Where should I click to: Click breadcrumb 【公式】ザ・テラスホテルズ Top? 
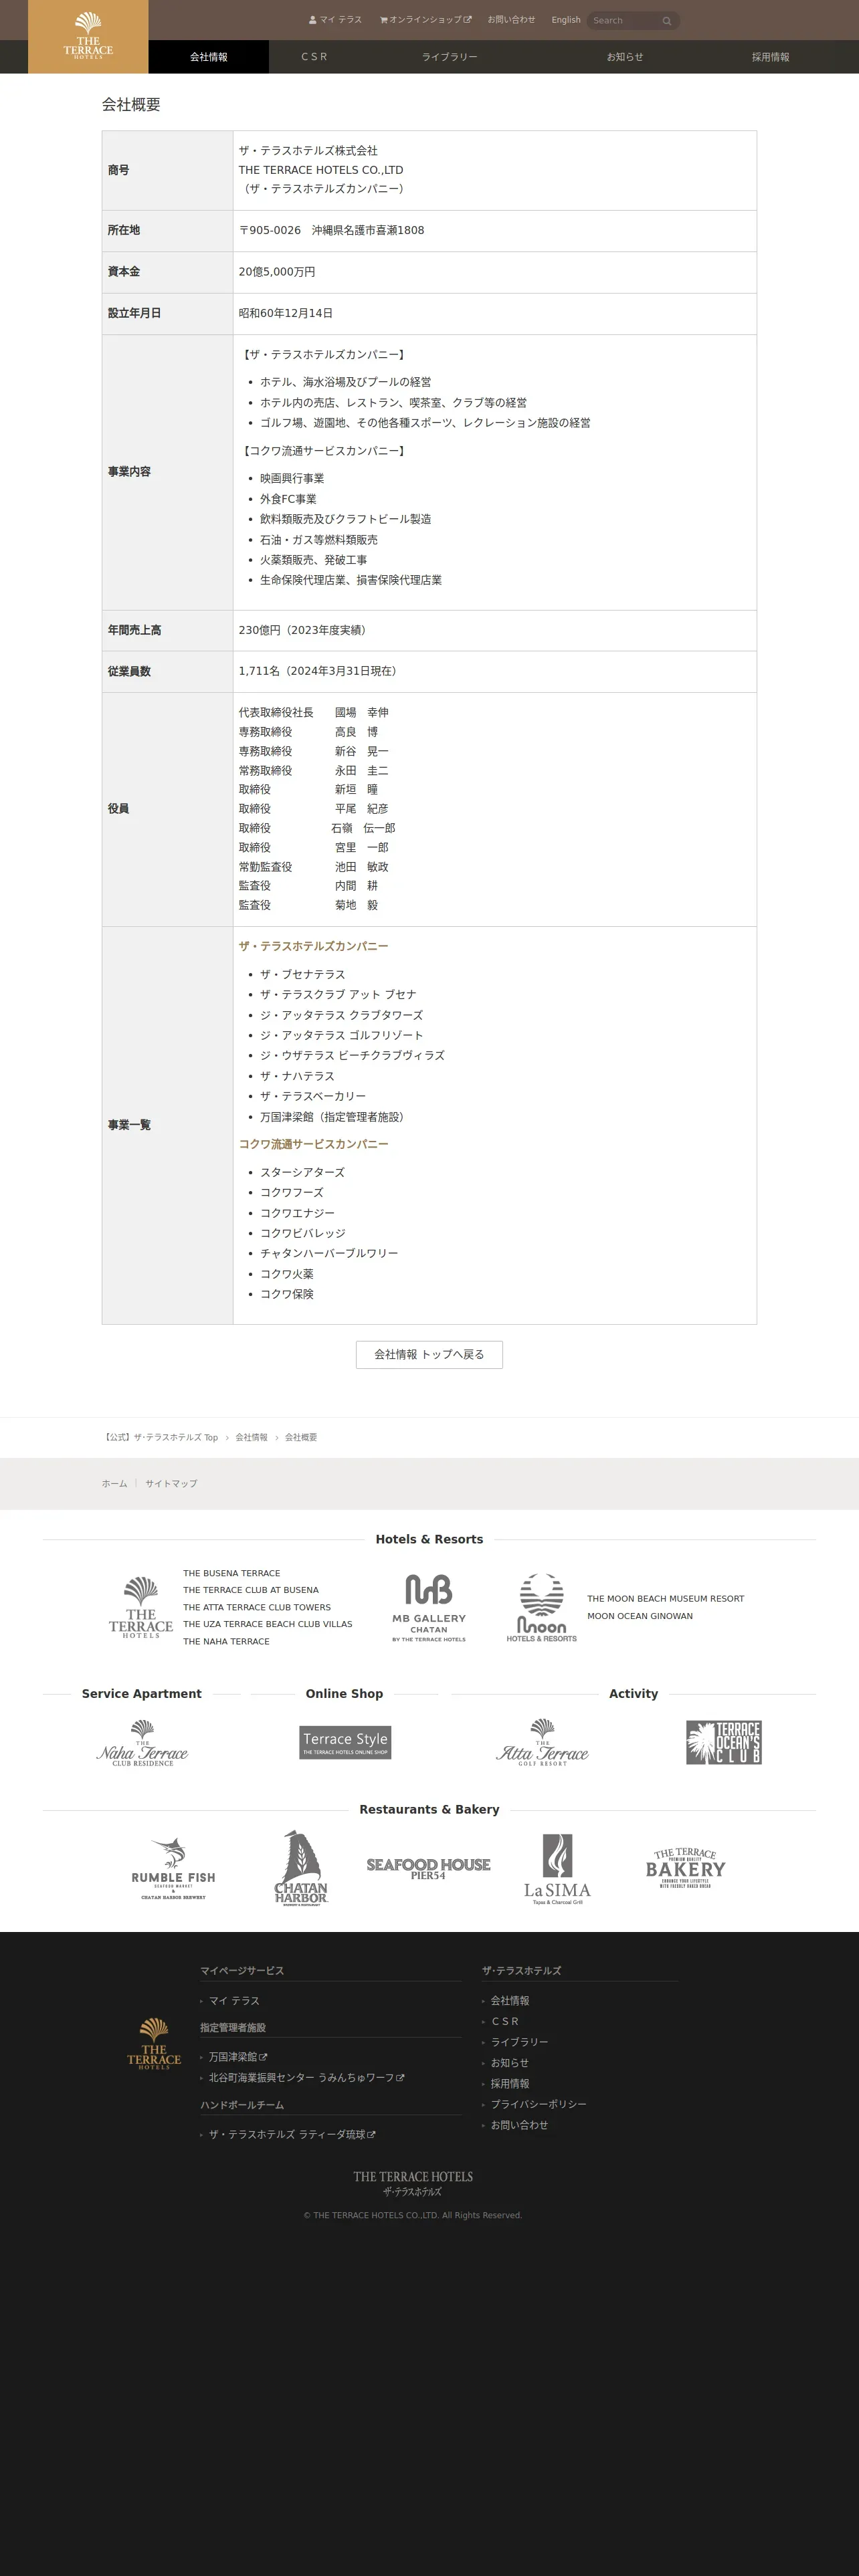tap(160, 1437)
